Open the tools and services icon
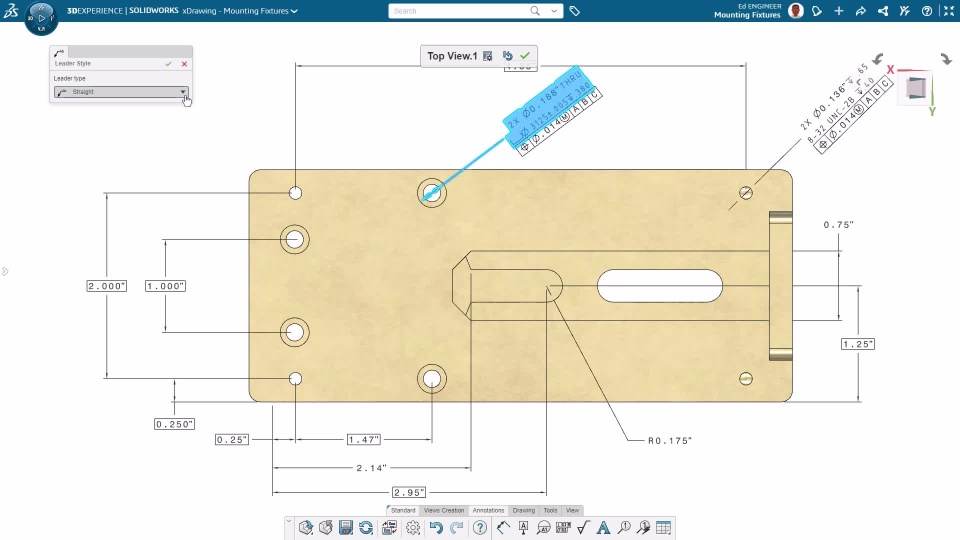The width and height of the screenshot is (960, 540). [905, 11]
